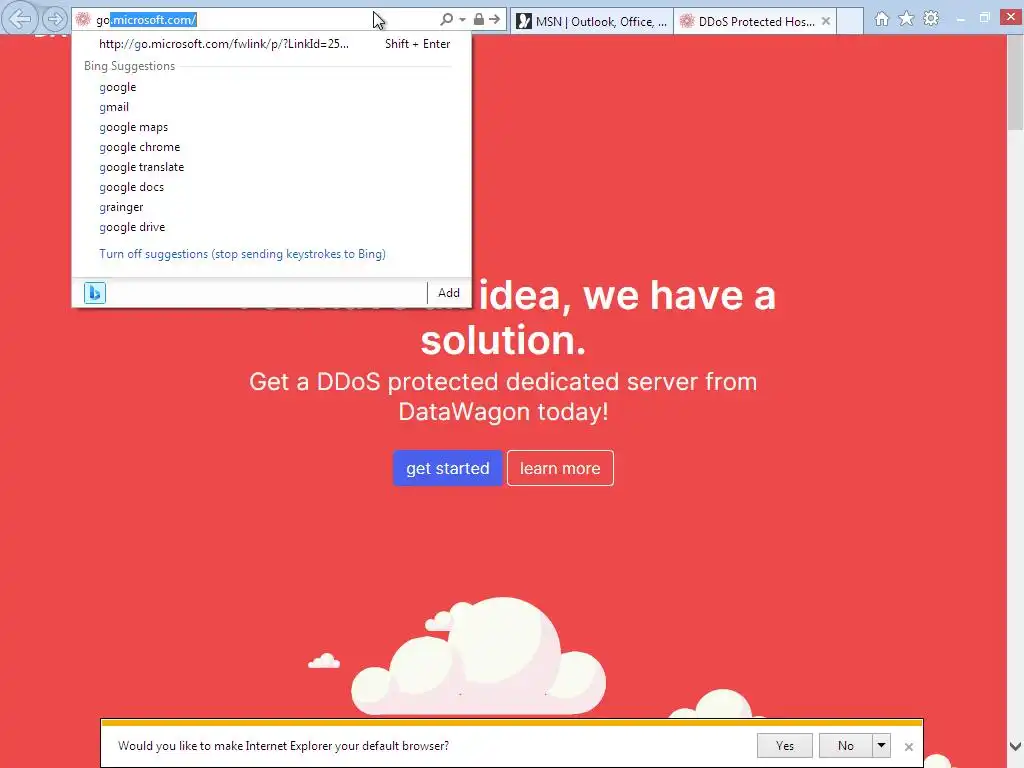Select the 'grainger' suggestion
The width and height of the screenshot is (1024, 768).
pyautogui.click(x=271, y=207)
